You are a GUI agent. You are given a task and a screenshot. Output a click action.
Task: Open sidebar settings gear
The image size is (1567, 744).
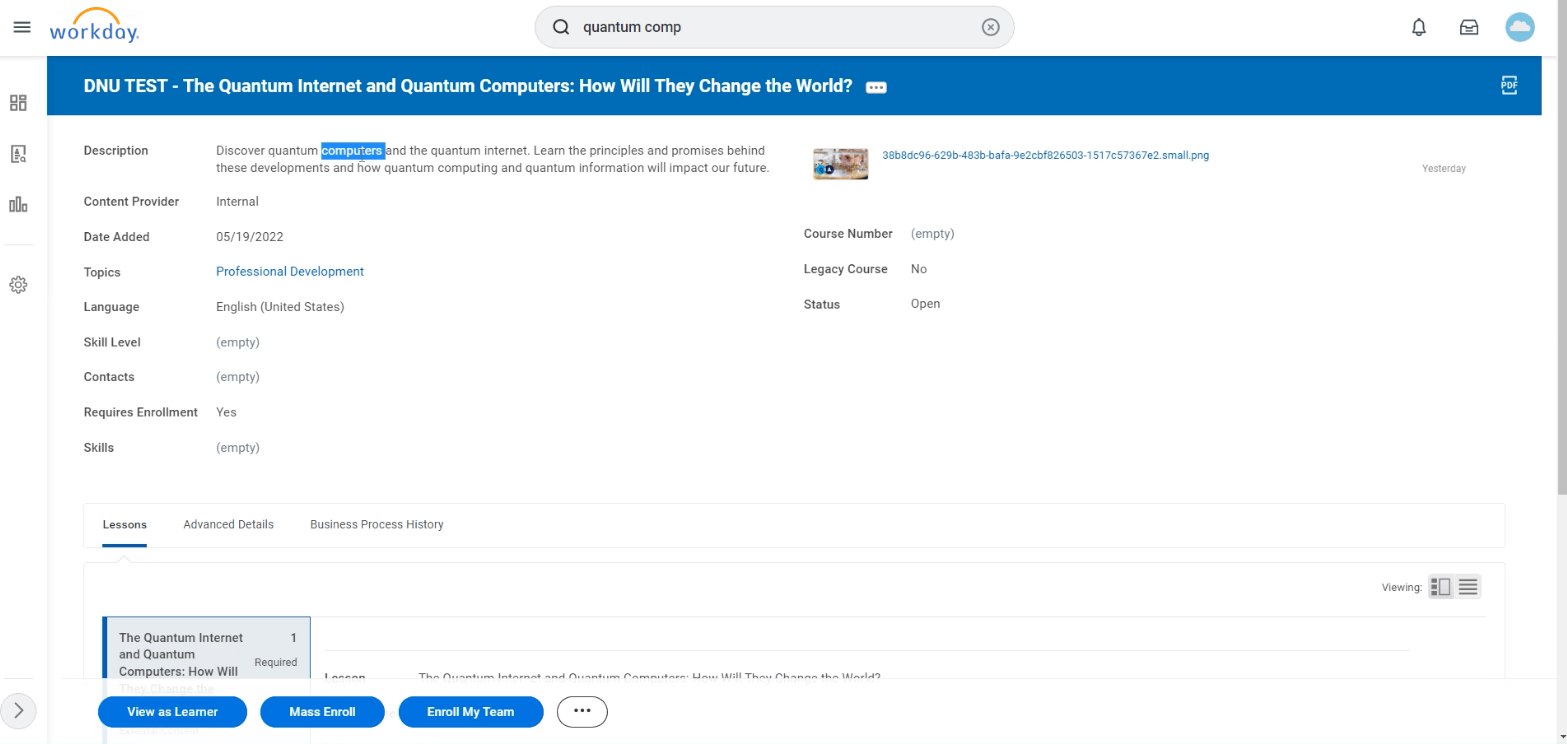[x=18, y=285]
